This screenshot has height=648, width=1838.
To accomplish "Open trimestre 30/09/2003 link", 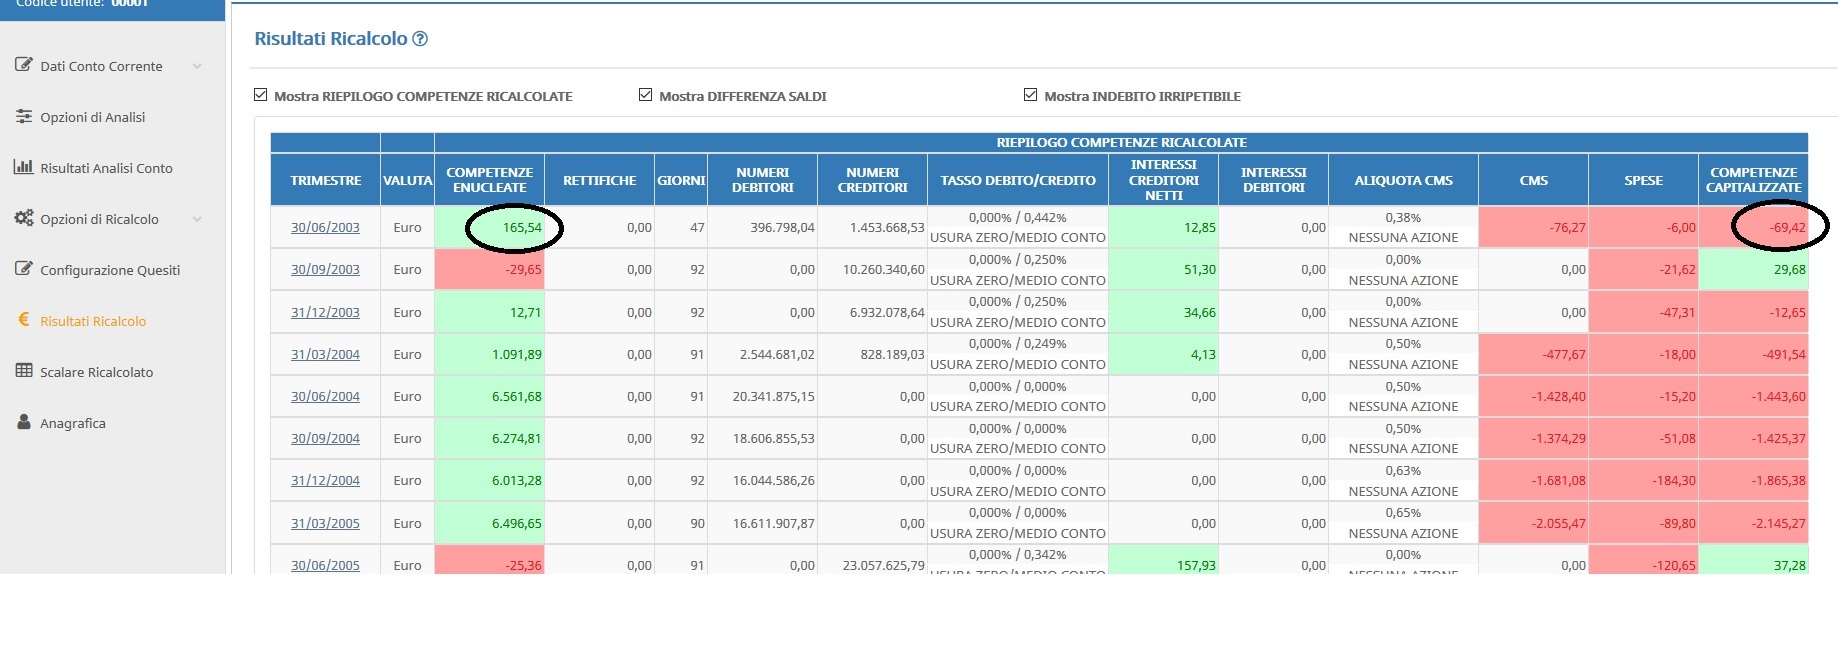I will [325, 269].
